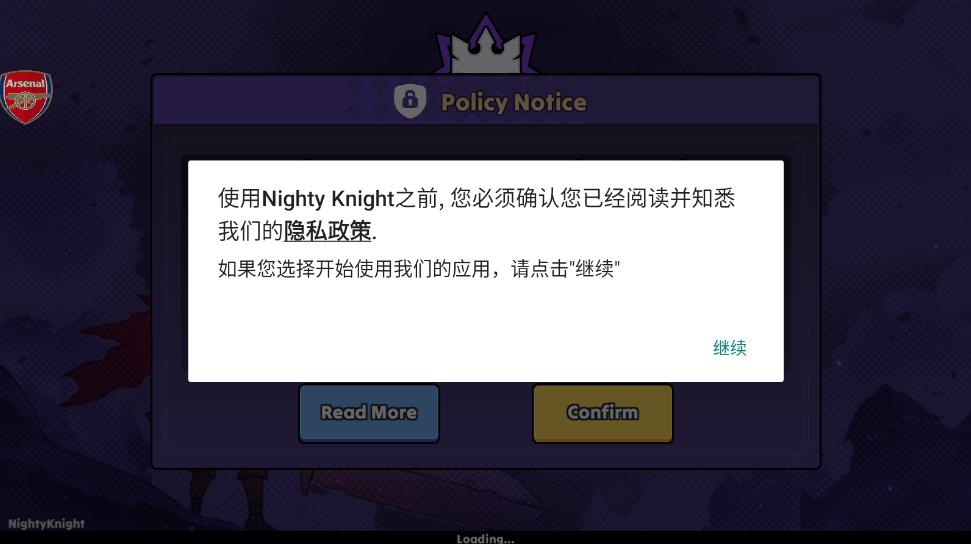
Task: Click the blue Read More button
Action: point(369,413)
